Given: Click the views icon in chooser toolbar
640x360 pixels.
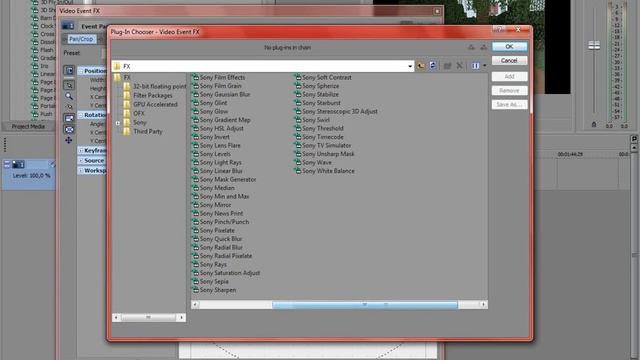Looking at the screenshot, I should tap(476, 66).
